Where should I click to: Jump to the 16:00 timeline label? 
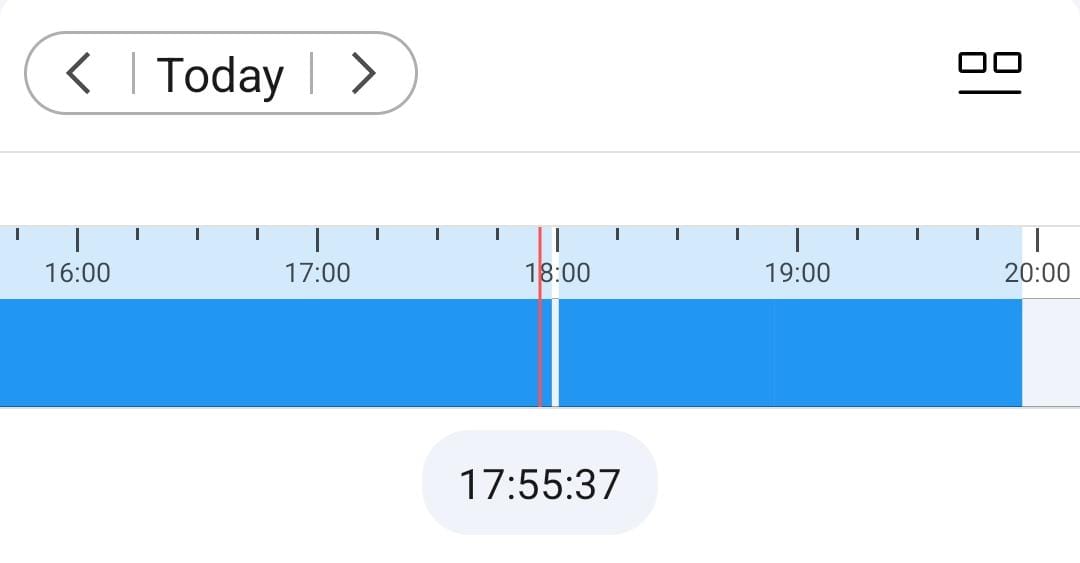coord(78,272)
